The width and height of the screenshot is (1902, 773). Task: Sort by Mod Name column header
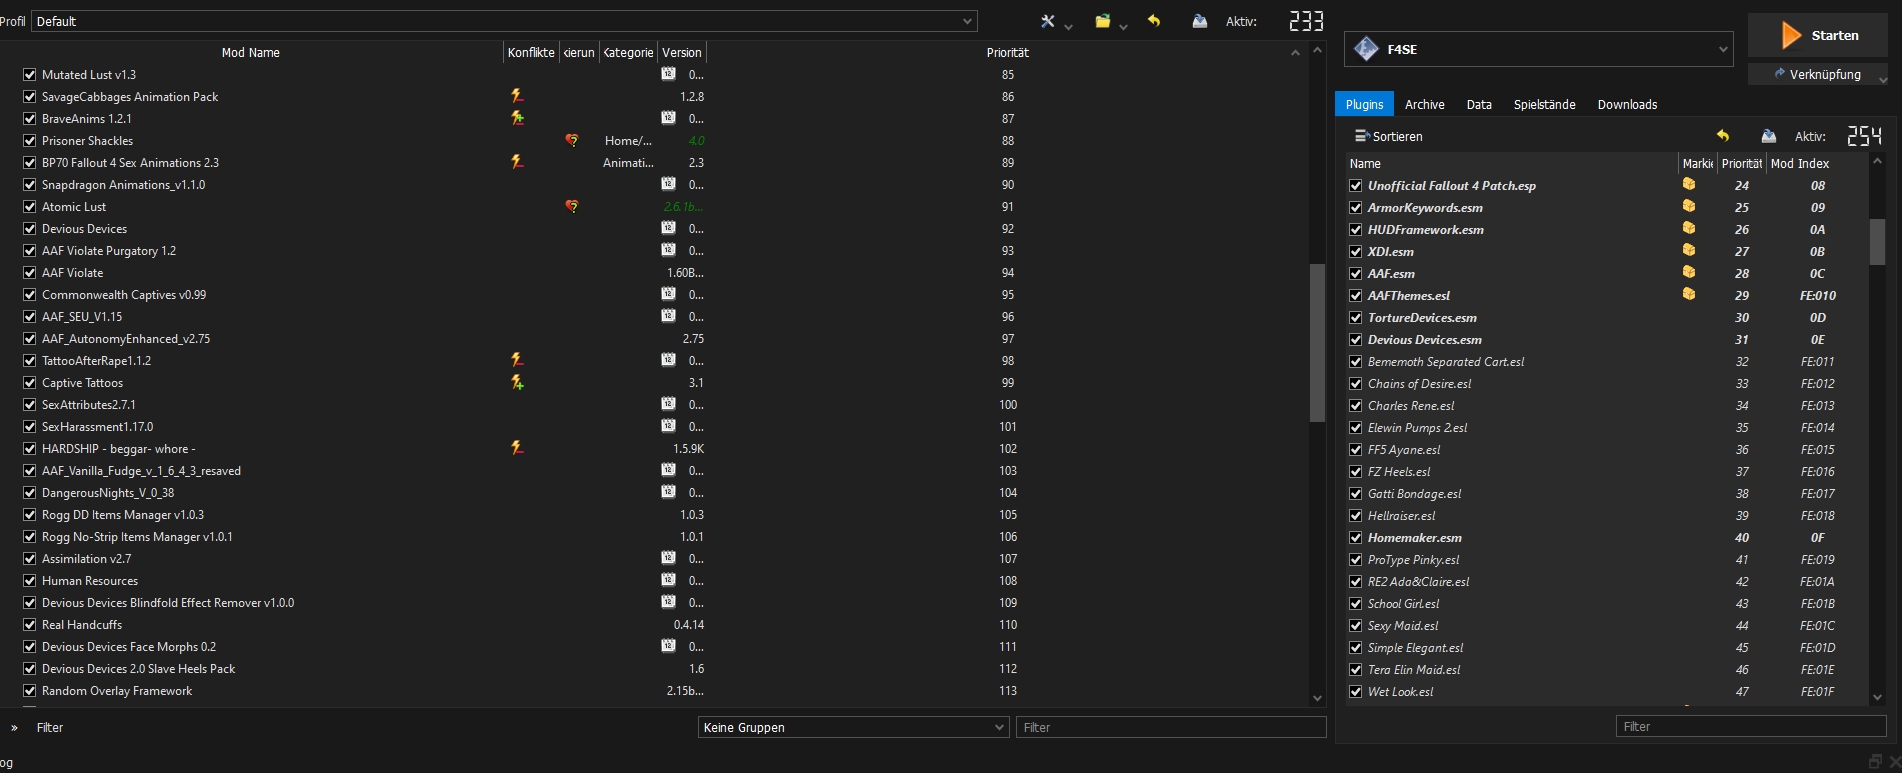[x=251, y=52]
